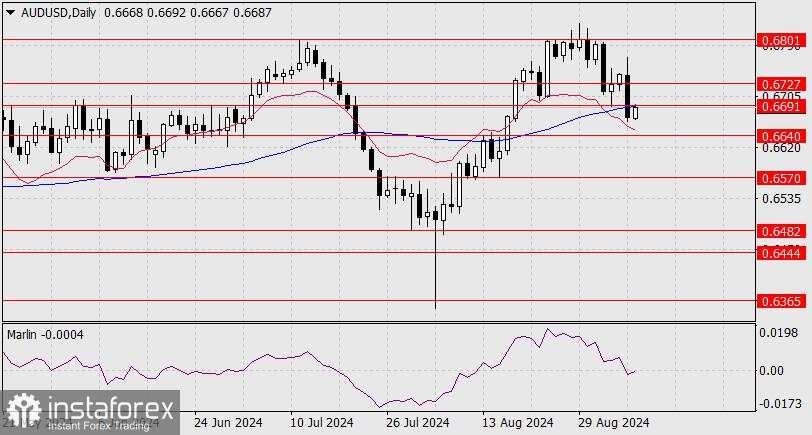Click the last white candle near 0.6691
This screenshot has height=435, width=812.
pos(635,112)
